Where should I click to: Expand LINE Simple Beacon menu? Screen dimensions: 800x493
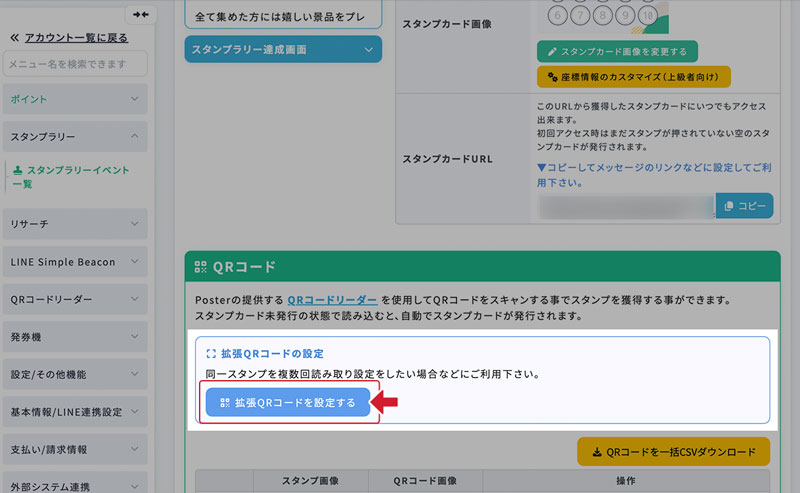pyautogui.click(x=75, y=262)
